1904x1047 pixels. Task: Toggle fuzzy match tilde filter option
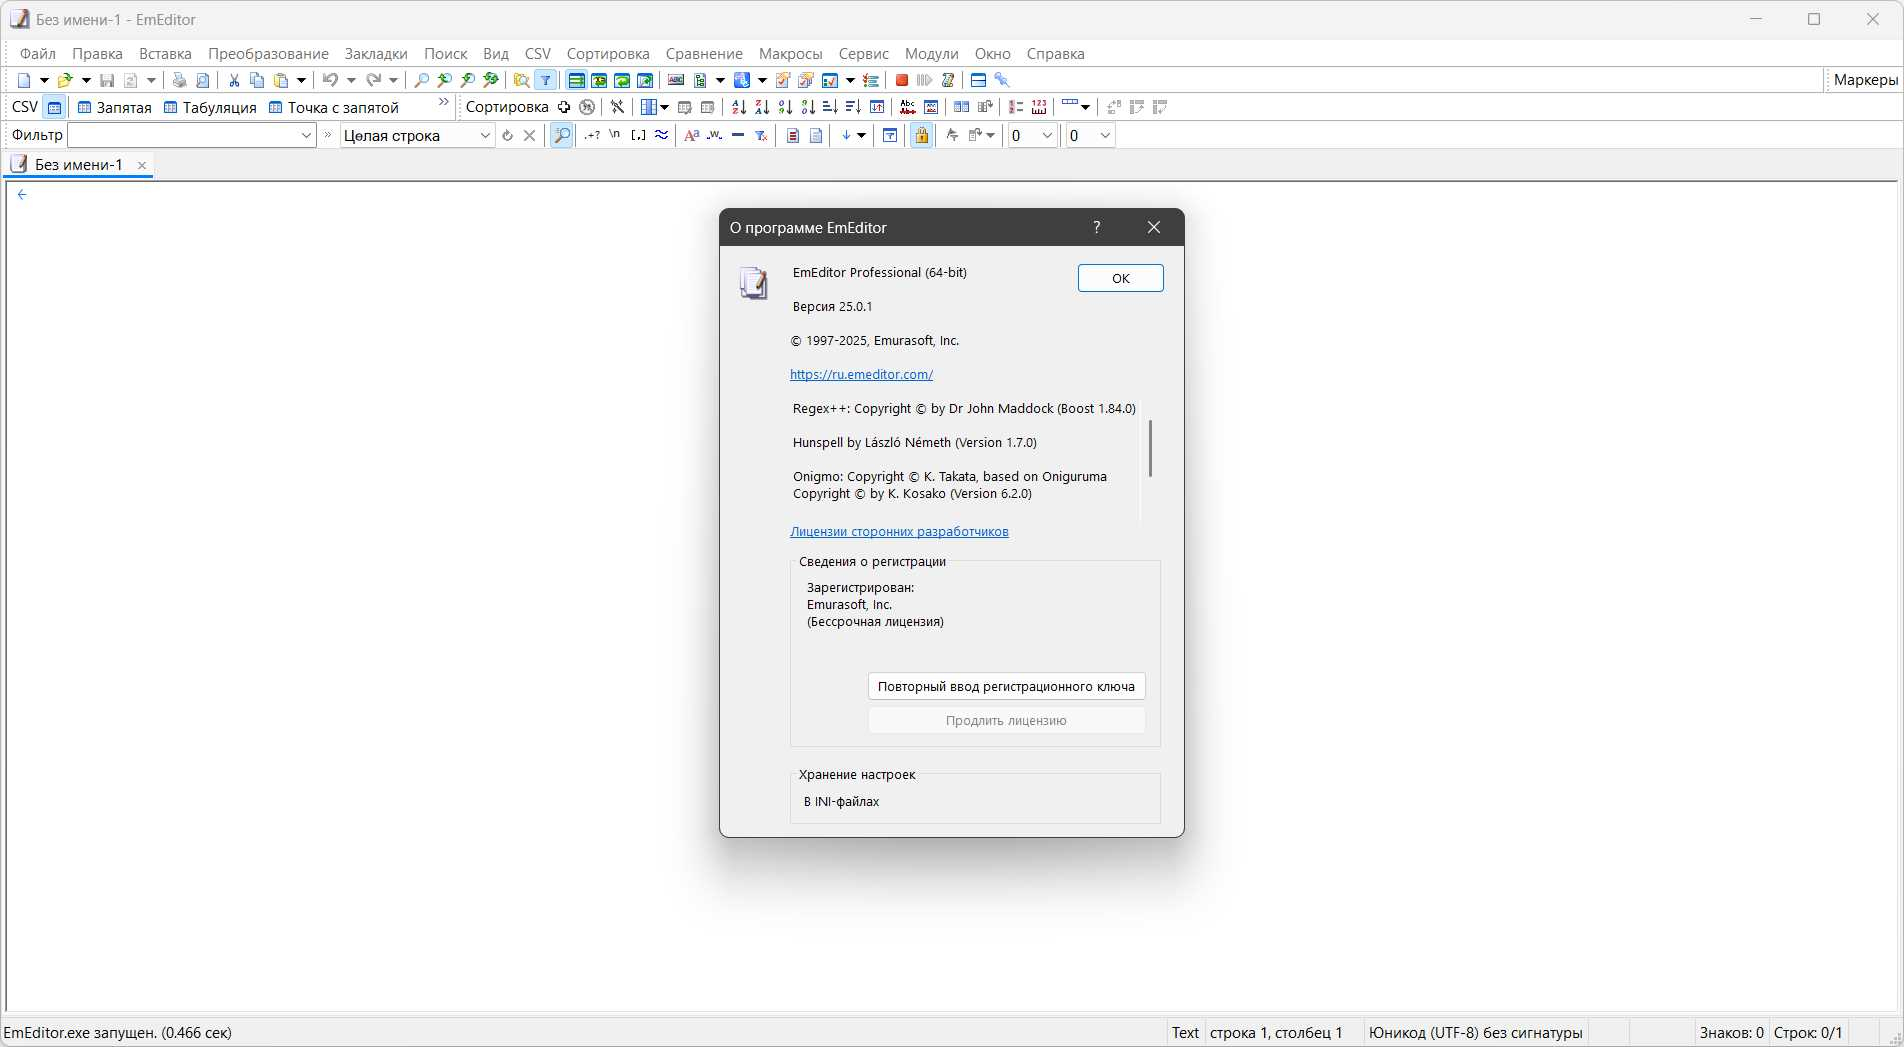tap(662, 135)
